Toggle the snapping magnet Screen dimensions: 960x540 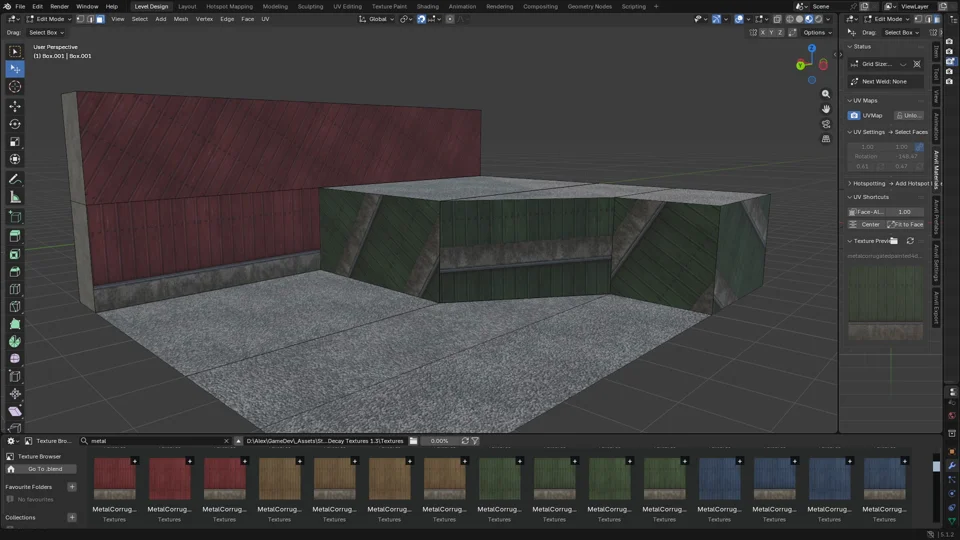[x=421, y=19]
